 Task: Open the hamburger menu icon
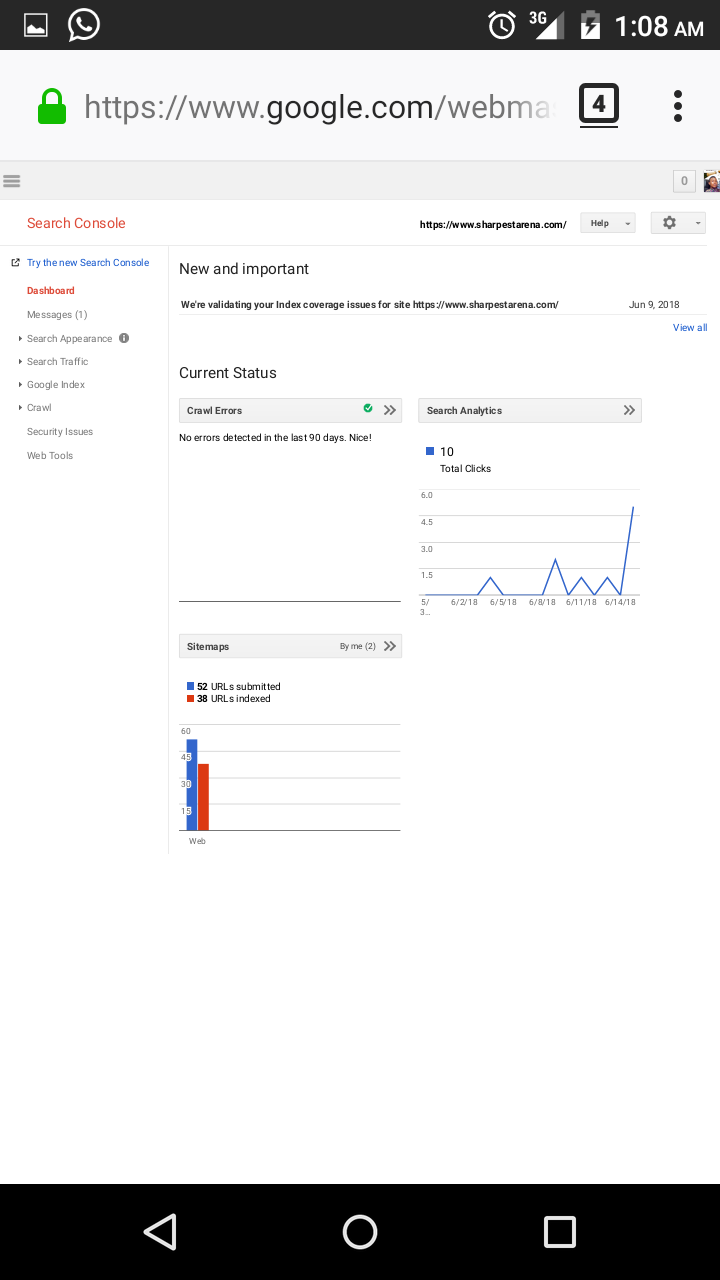click(12, 181)
